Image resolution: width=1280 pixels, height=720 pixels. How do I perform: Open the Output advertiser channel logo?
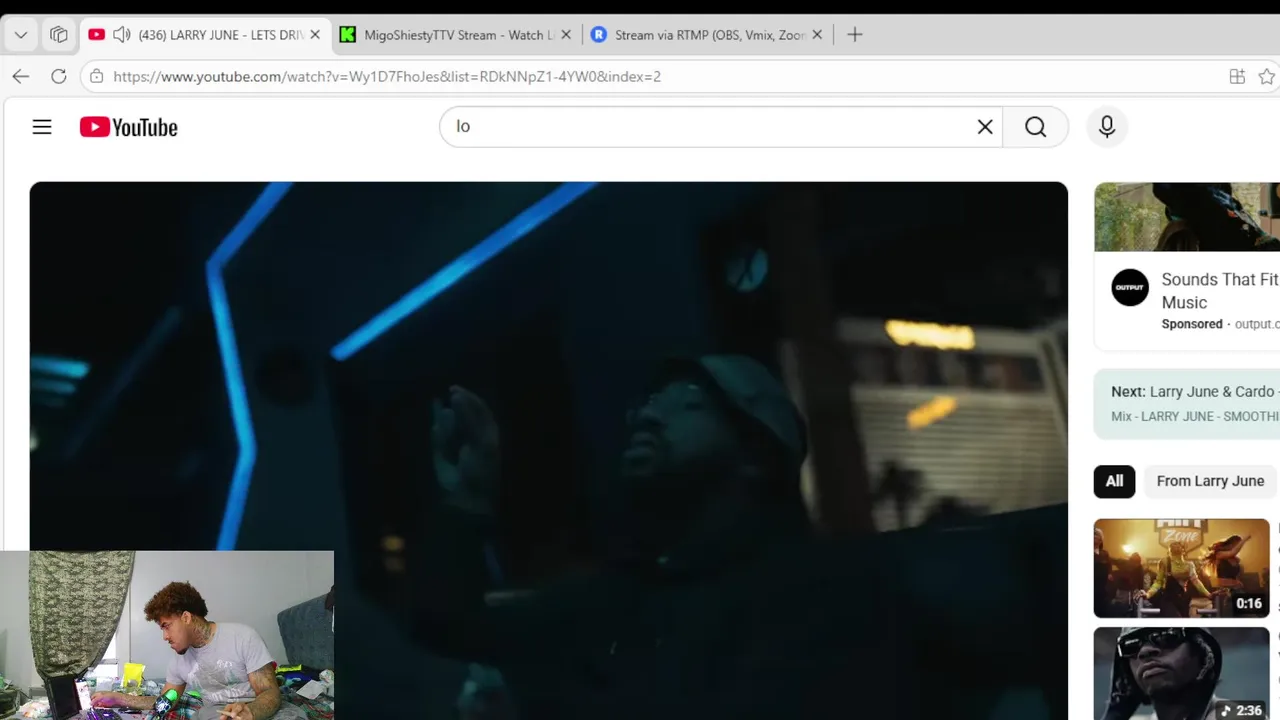click(1130, 288)
